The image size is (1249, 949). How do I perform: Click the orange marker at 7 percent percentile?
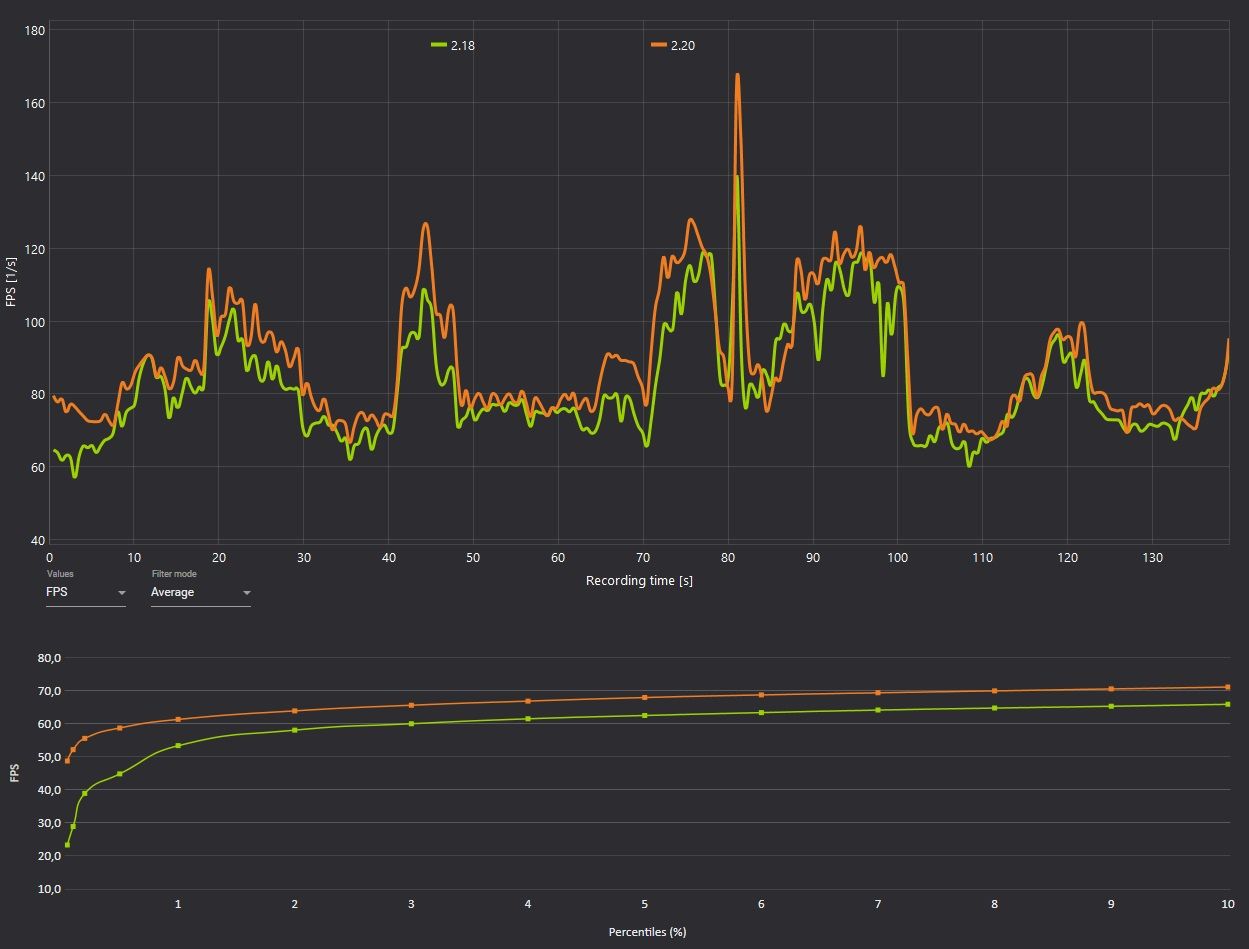(878, 692)
